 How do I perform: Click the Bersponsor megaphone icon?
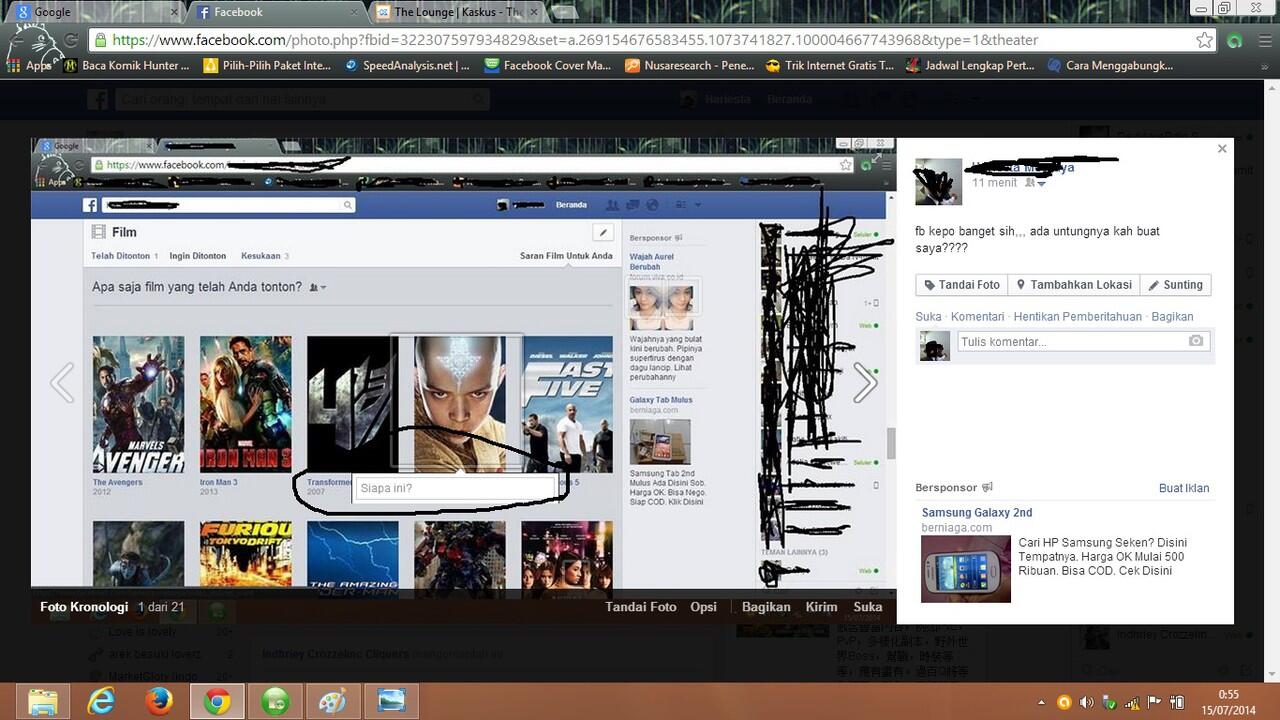988,487
